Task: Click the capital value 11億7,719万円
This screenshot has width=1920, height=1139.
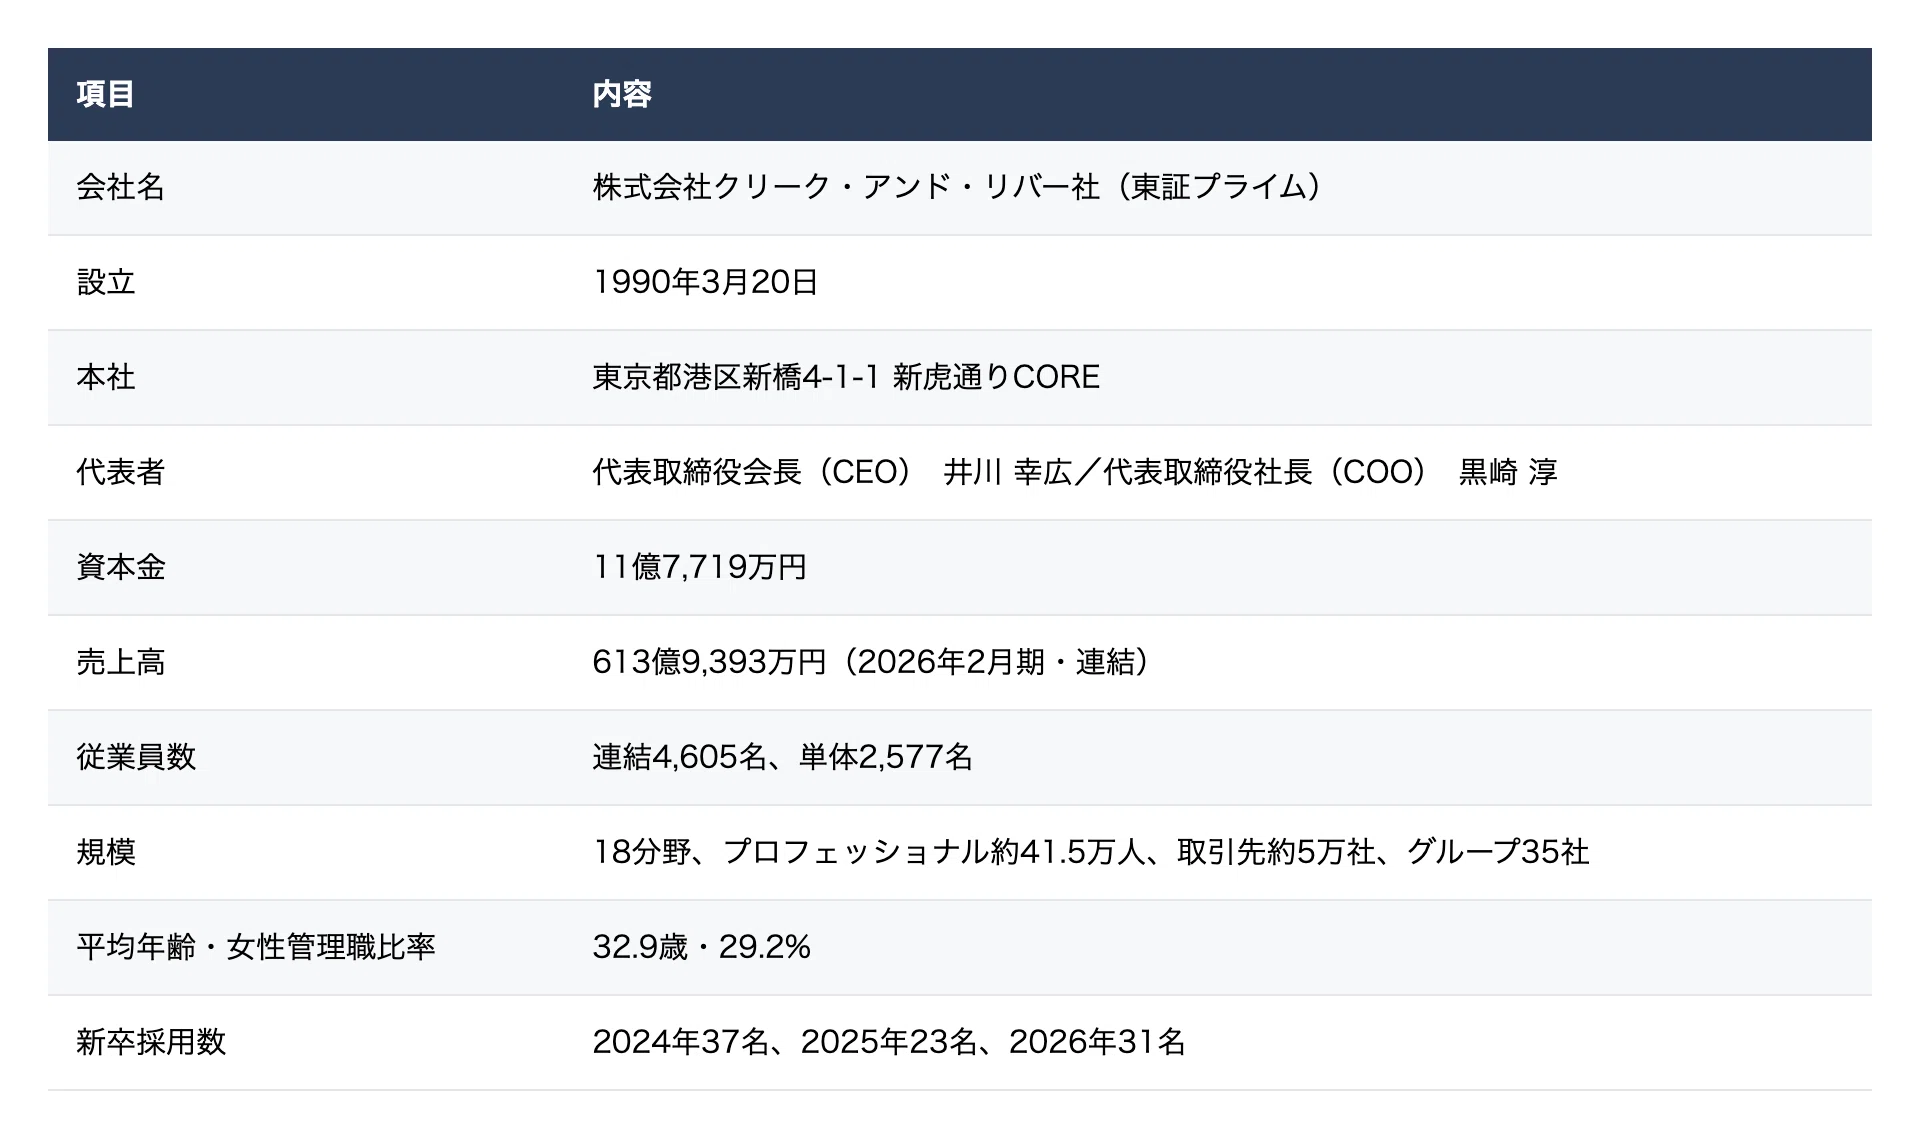Action: (x=700, y=567)
